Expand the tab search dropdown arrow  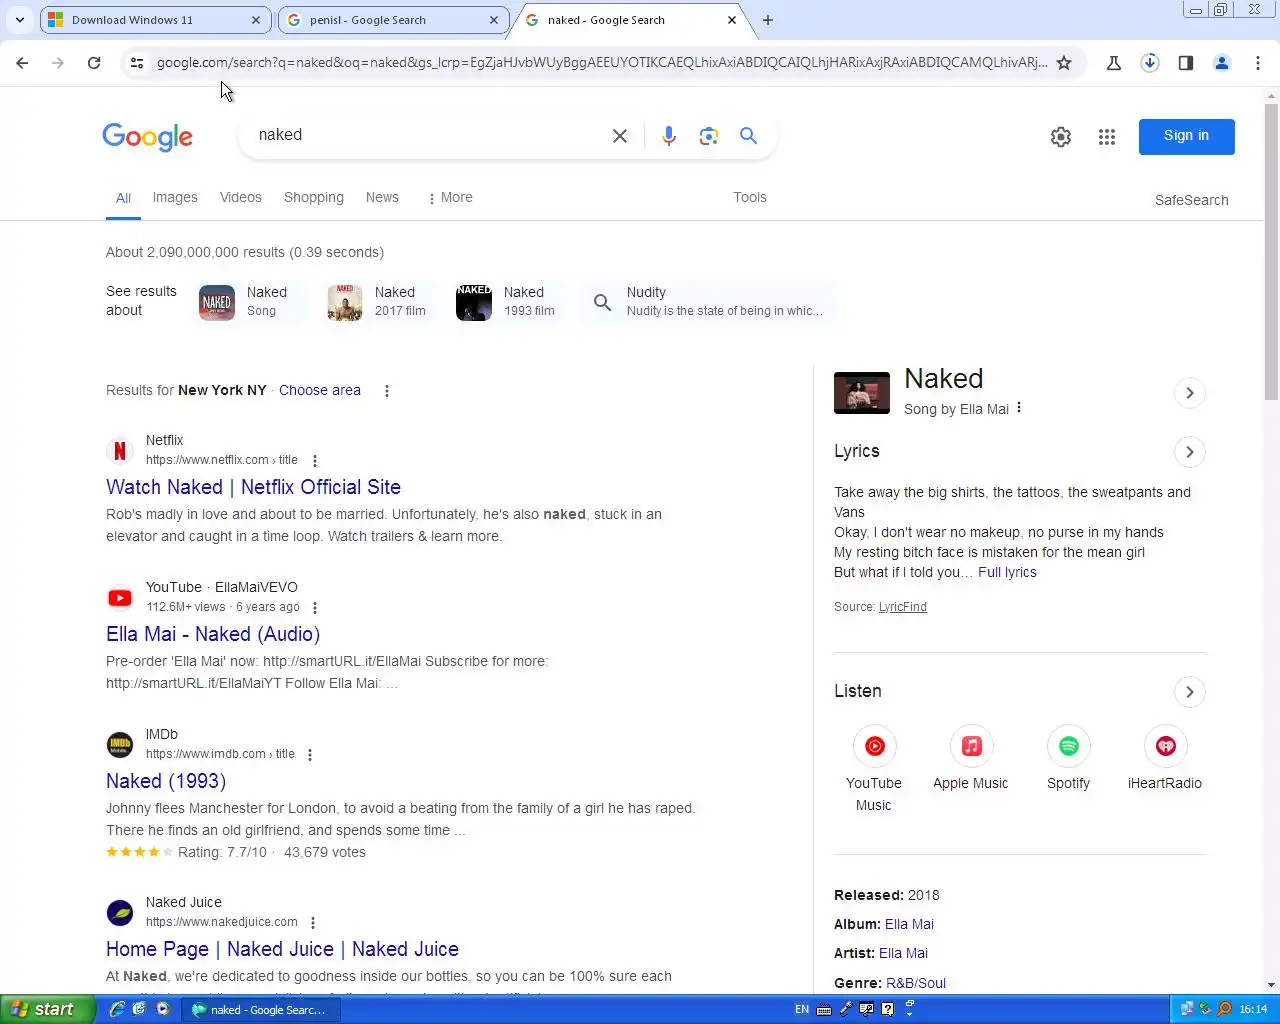20,20
